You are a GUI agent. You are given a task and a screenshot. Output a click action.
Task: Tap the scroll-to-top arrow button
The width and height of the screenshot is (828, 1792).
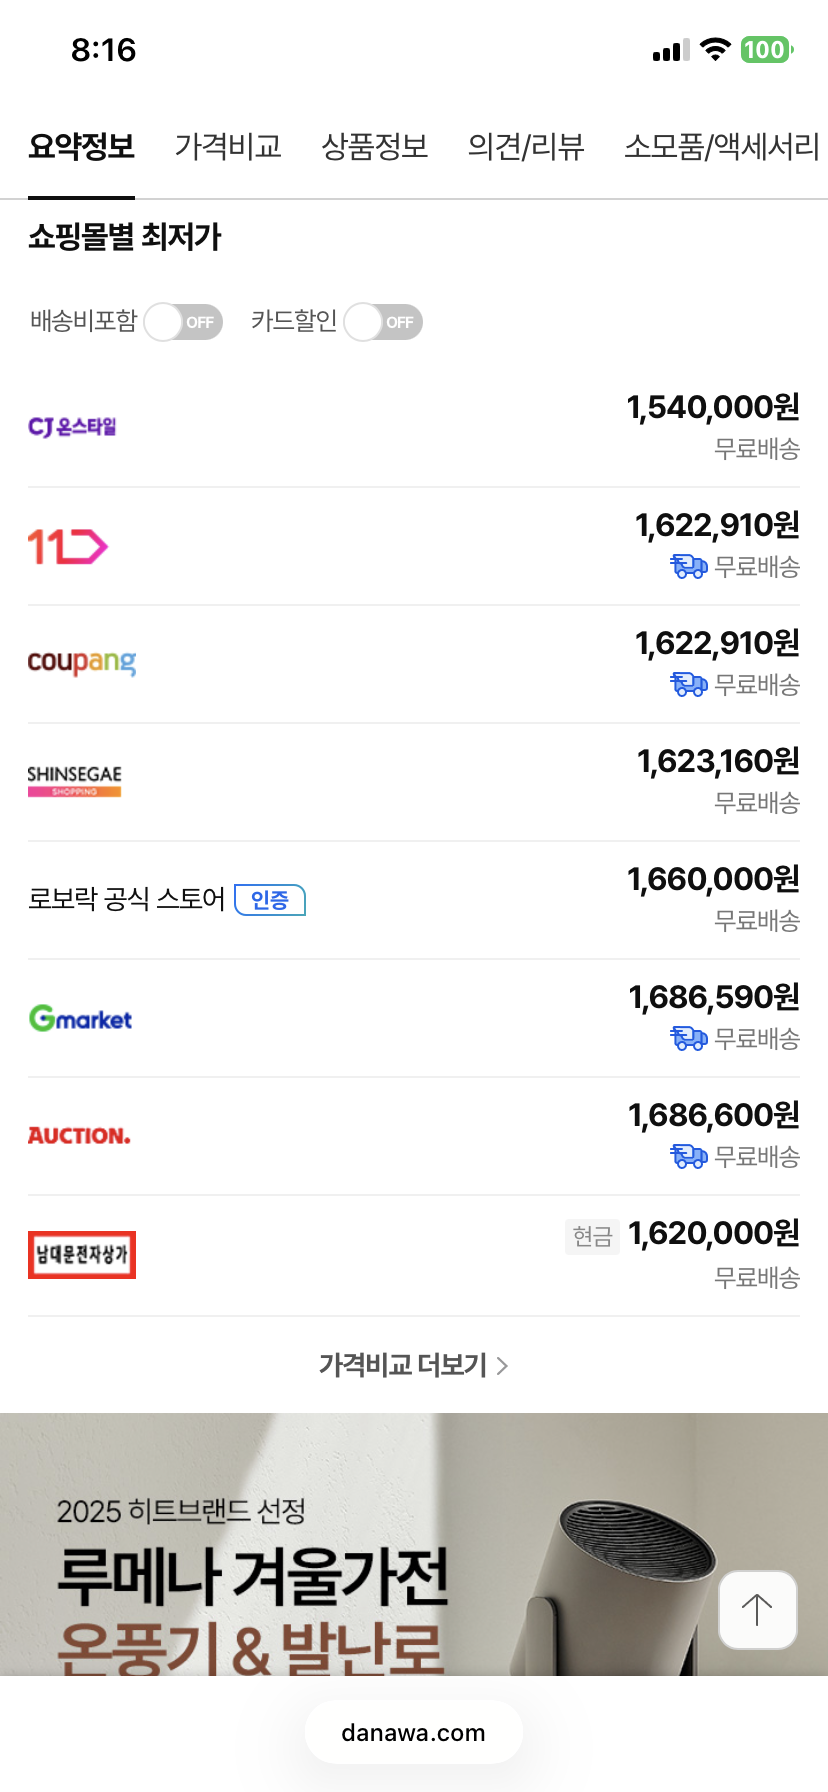click(x=757, y=1610)
